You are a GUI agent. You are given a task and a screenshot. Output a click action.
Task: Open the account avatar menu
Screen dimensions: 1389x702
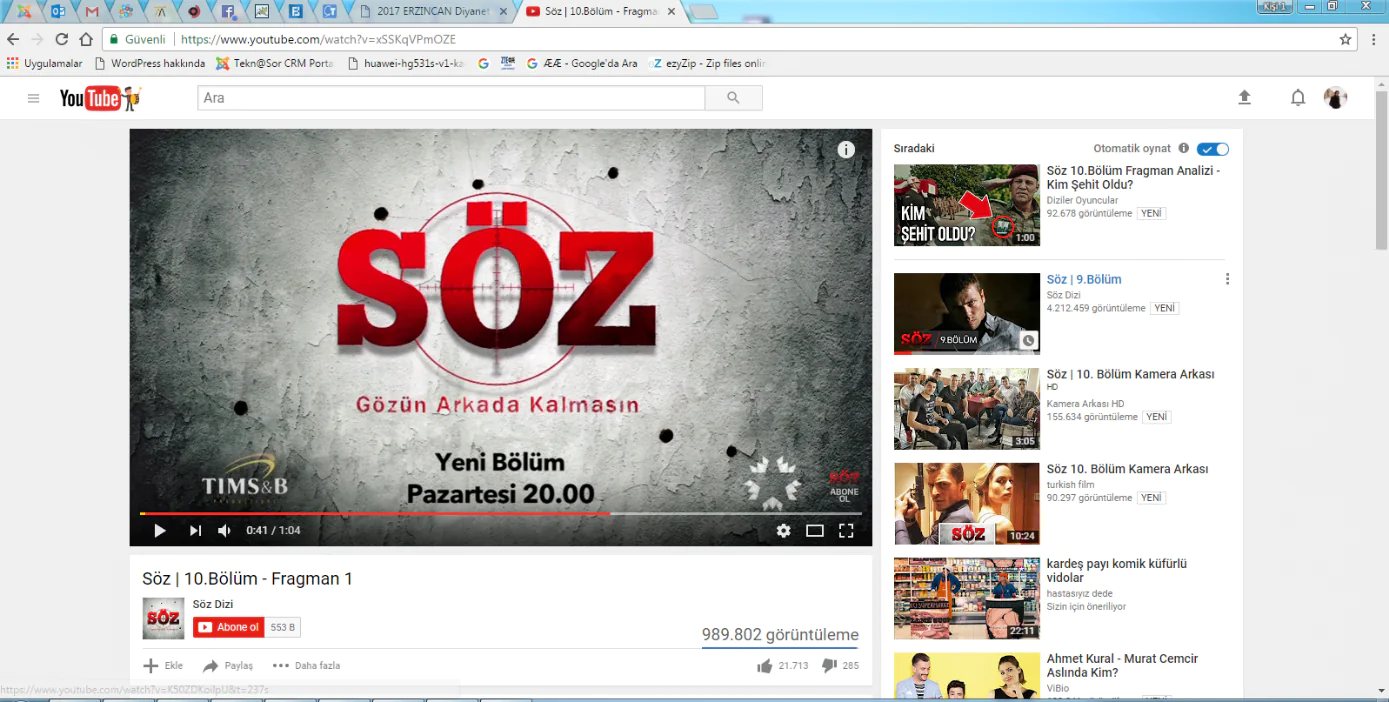pos(1335,97)
